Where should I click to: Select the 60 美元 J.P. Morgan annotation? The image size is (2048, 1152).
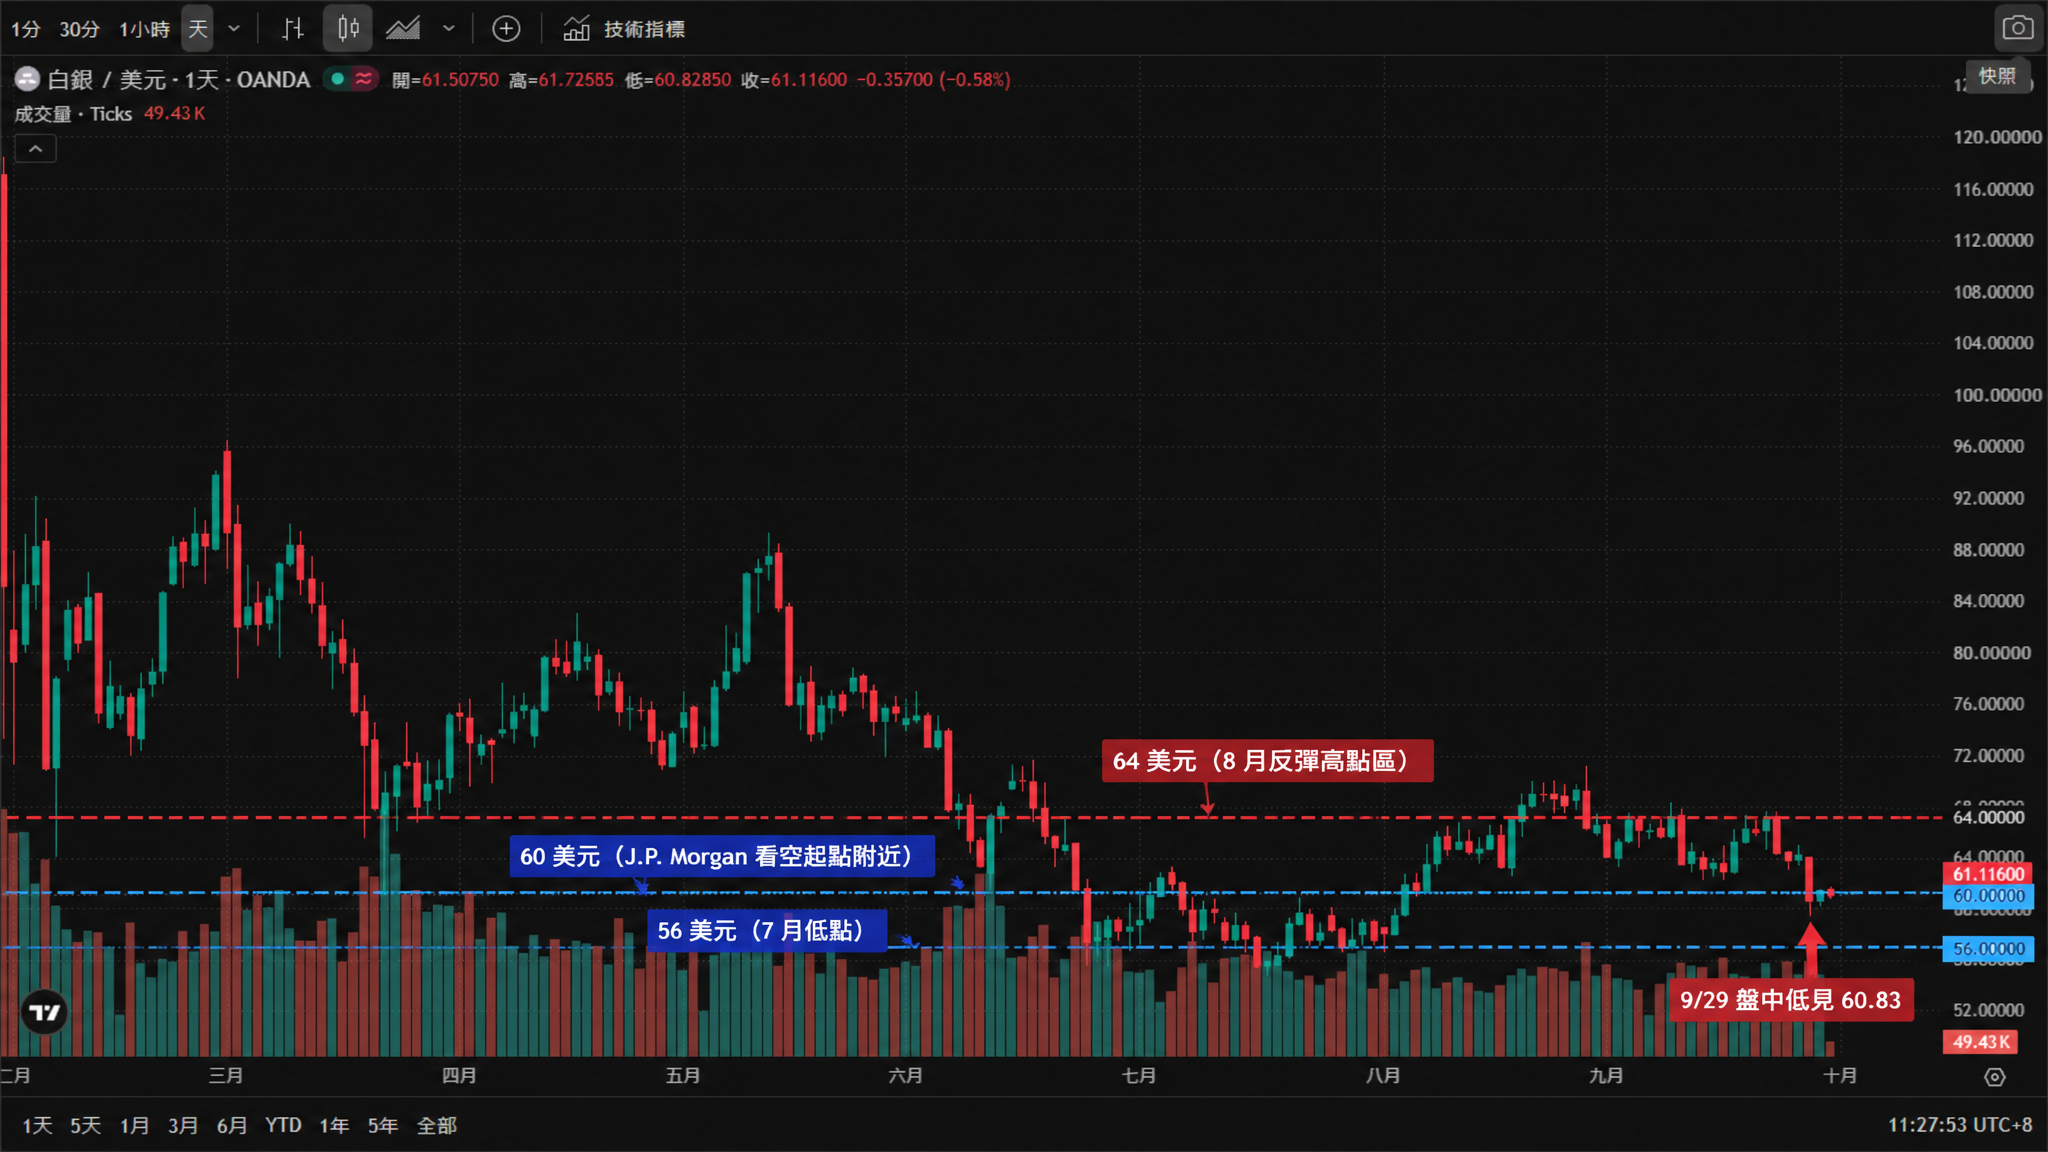pyautogui.click(x=722, y=857)
